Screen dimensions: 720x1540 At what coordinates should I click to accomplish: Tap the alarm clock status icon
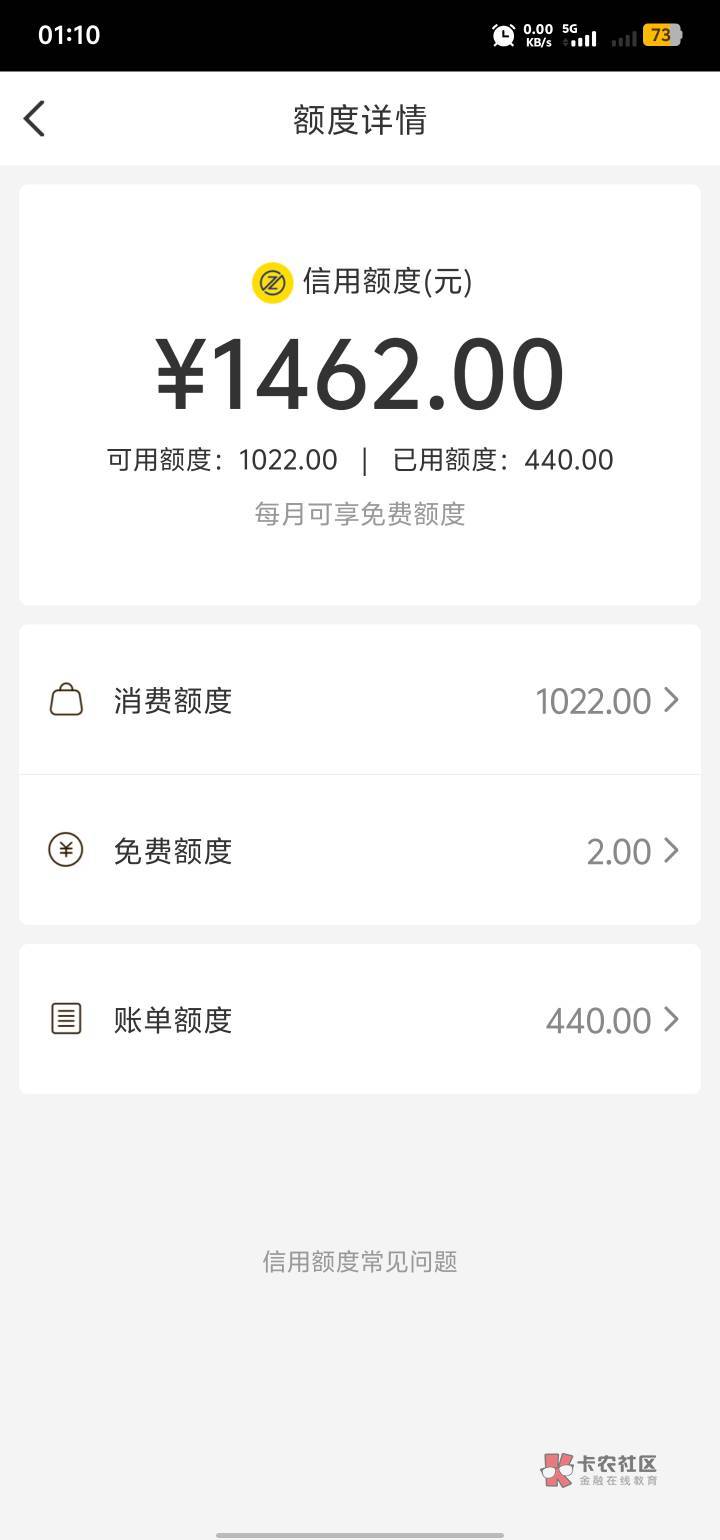[x=503, y=36]
